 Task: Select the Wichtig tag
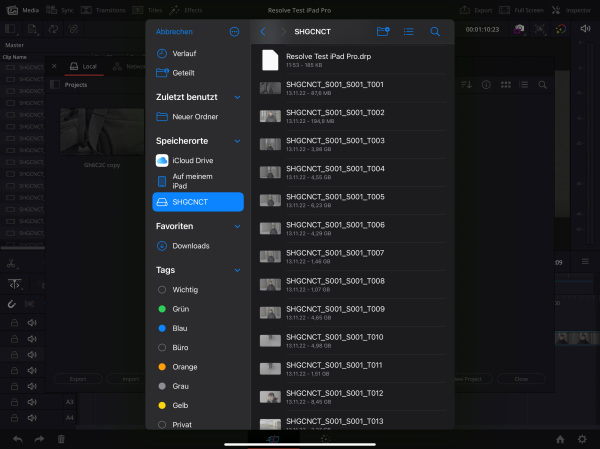point(198,290)
